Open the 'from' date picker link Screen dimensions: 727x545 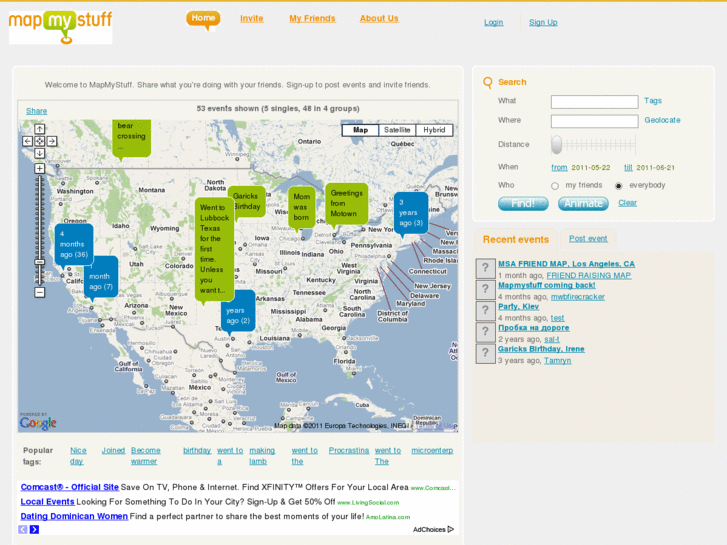pyautogui.click(x=559, y=167)
